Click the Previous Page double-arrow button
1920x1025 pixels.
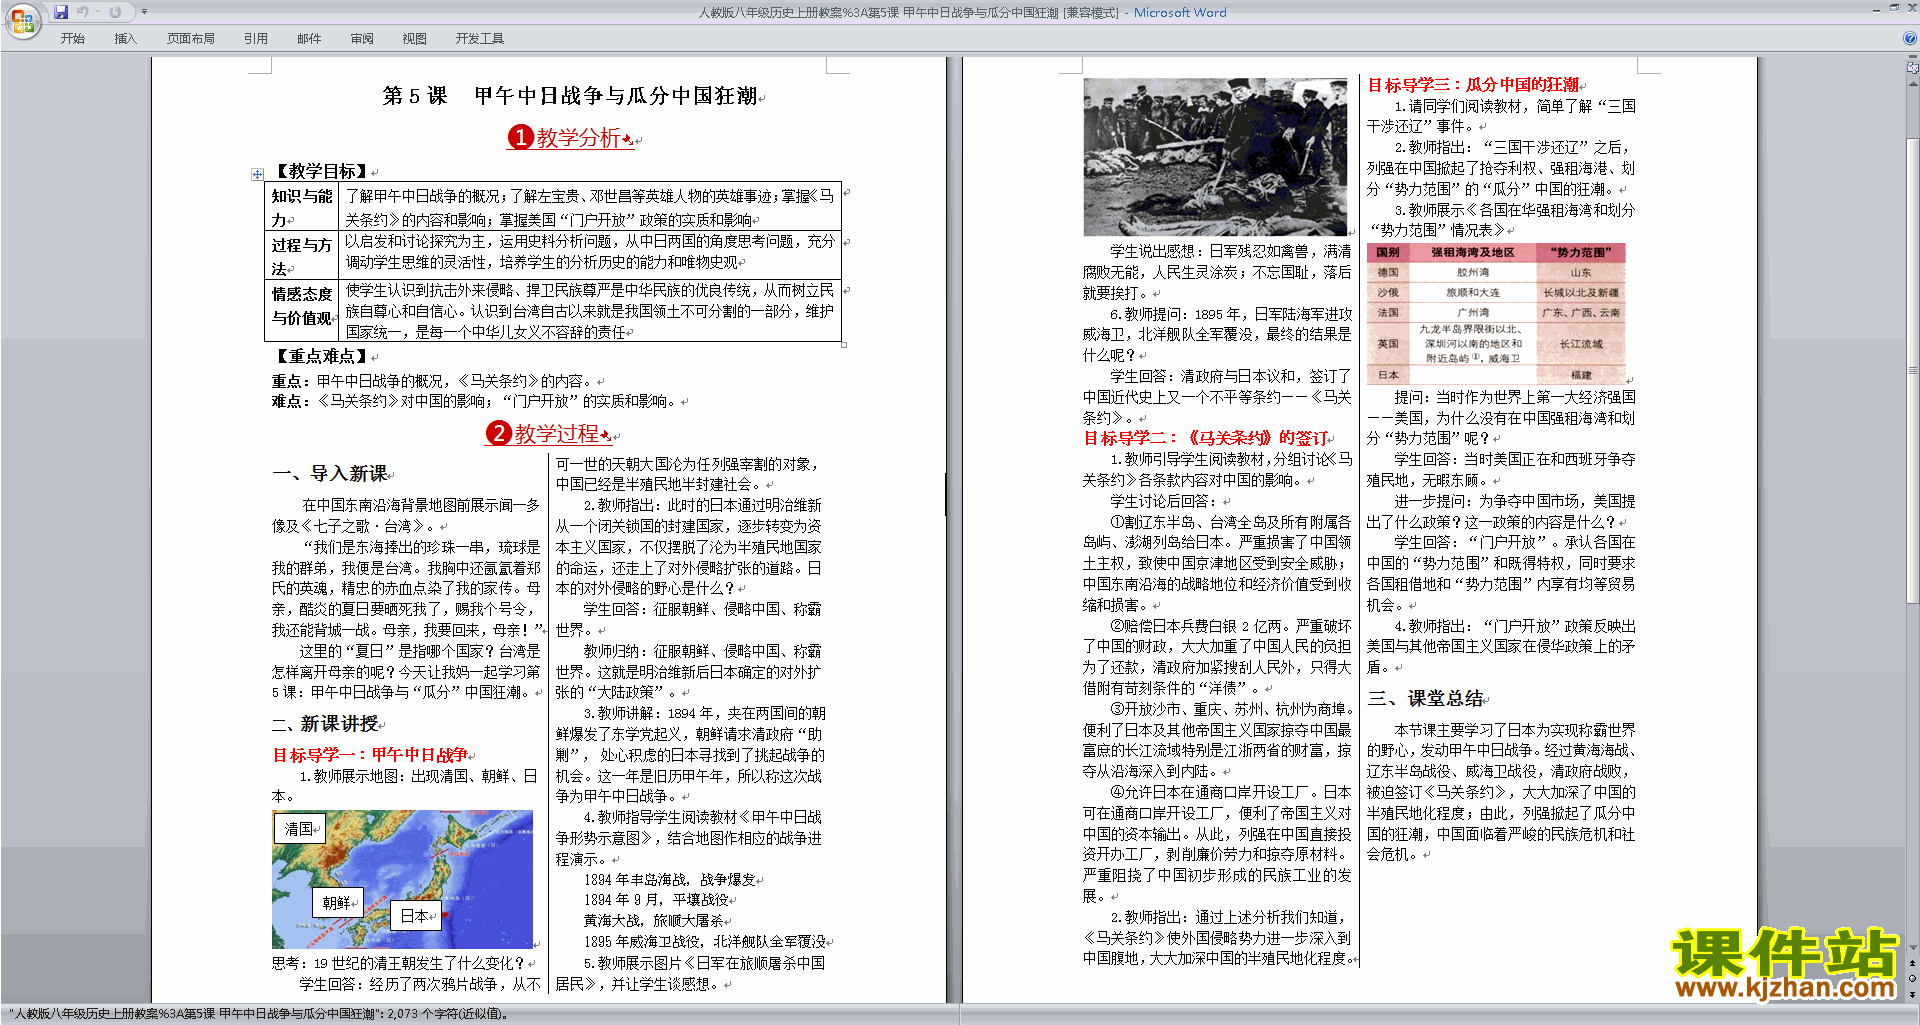[x=1912, y=964]
